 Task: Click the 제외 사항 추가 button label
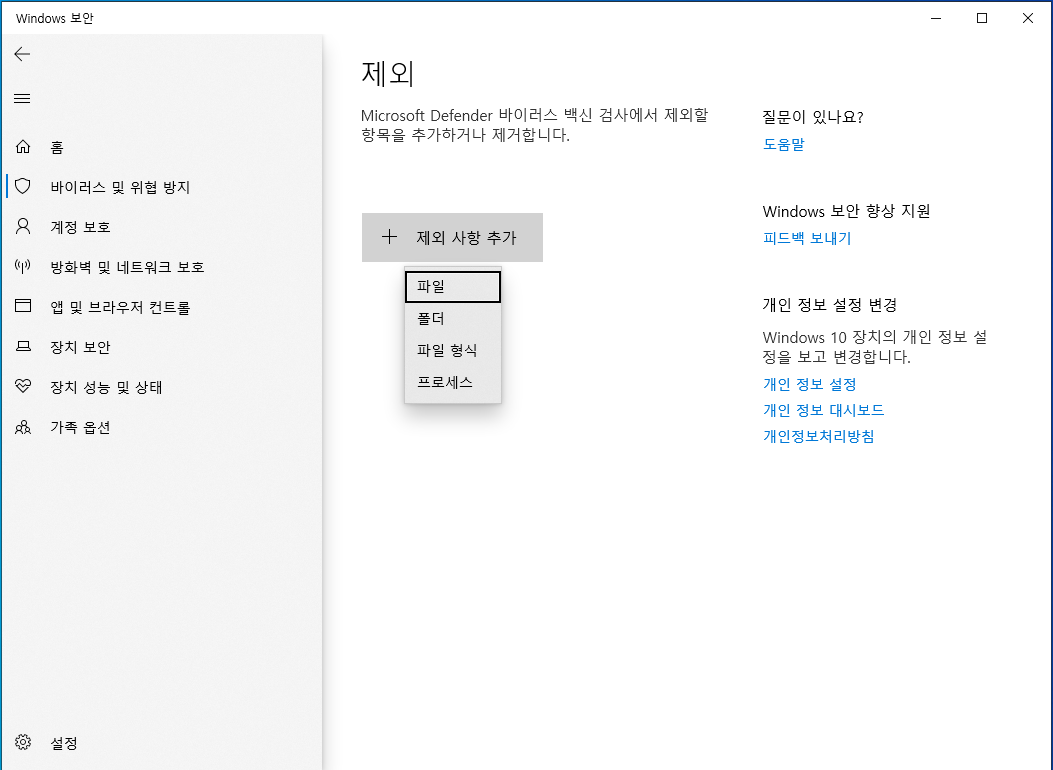[466, 238]
